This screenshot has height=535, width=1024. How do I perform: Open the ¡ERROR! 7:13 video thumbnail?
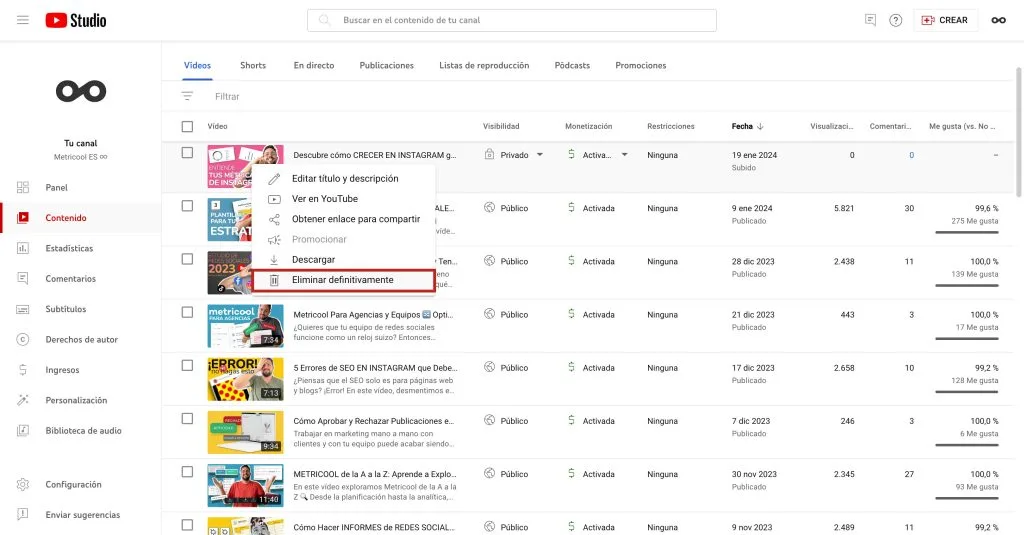246,379
